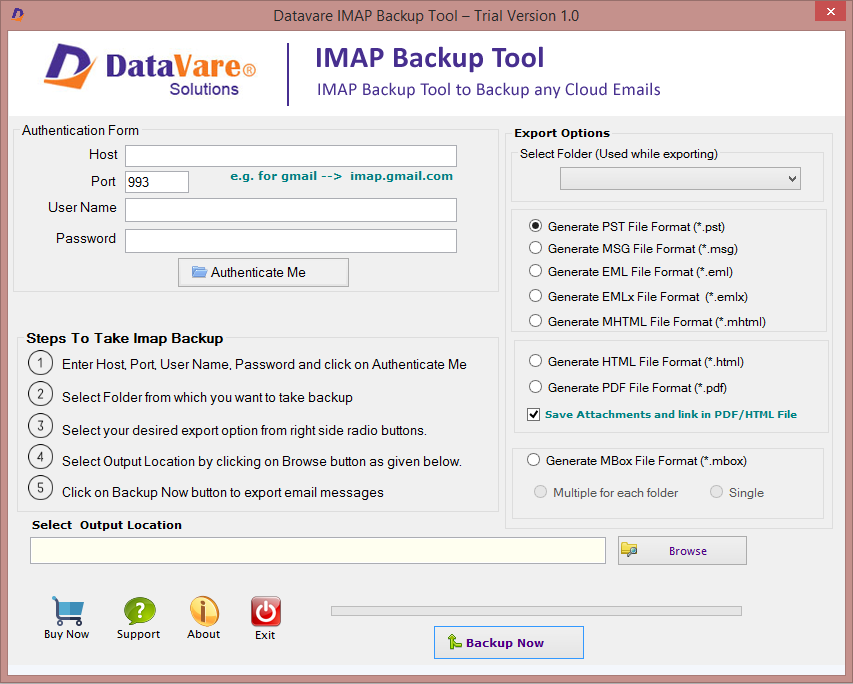Screen dimensions: 853x684
Task: Click the Authentication Form section label
Action: tap(80, 130)
